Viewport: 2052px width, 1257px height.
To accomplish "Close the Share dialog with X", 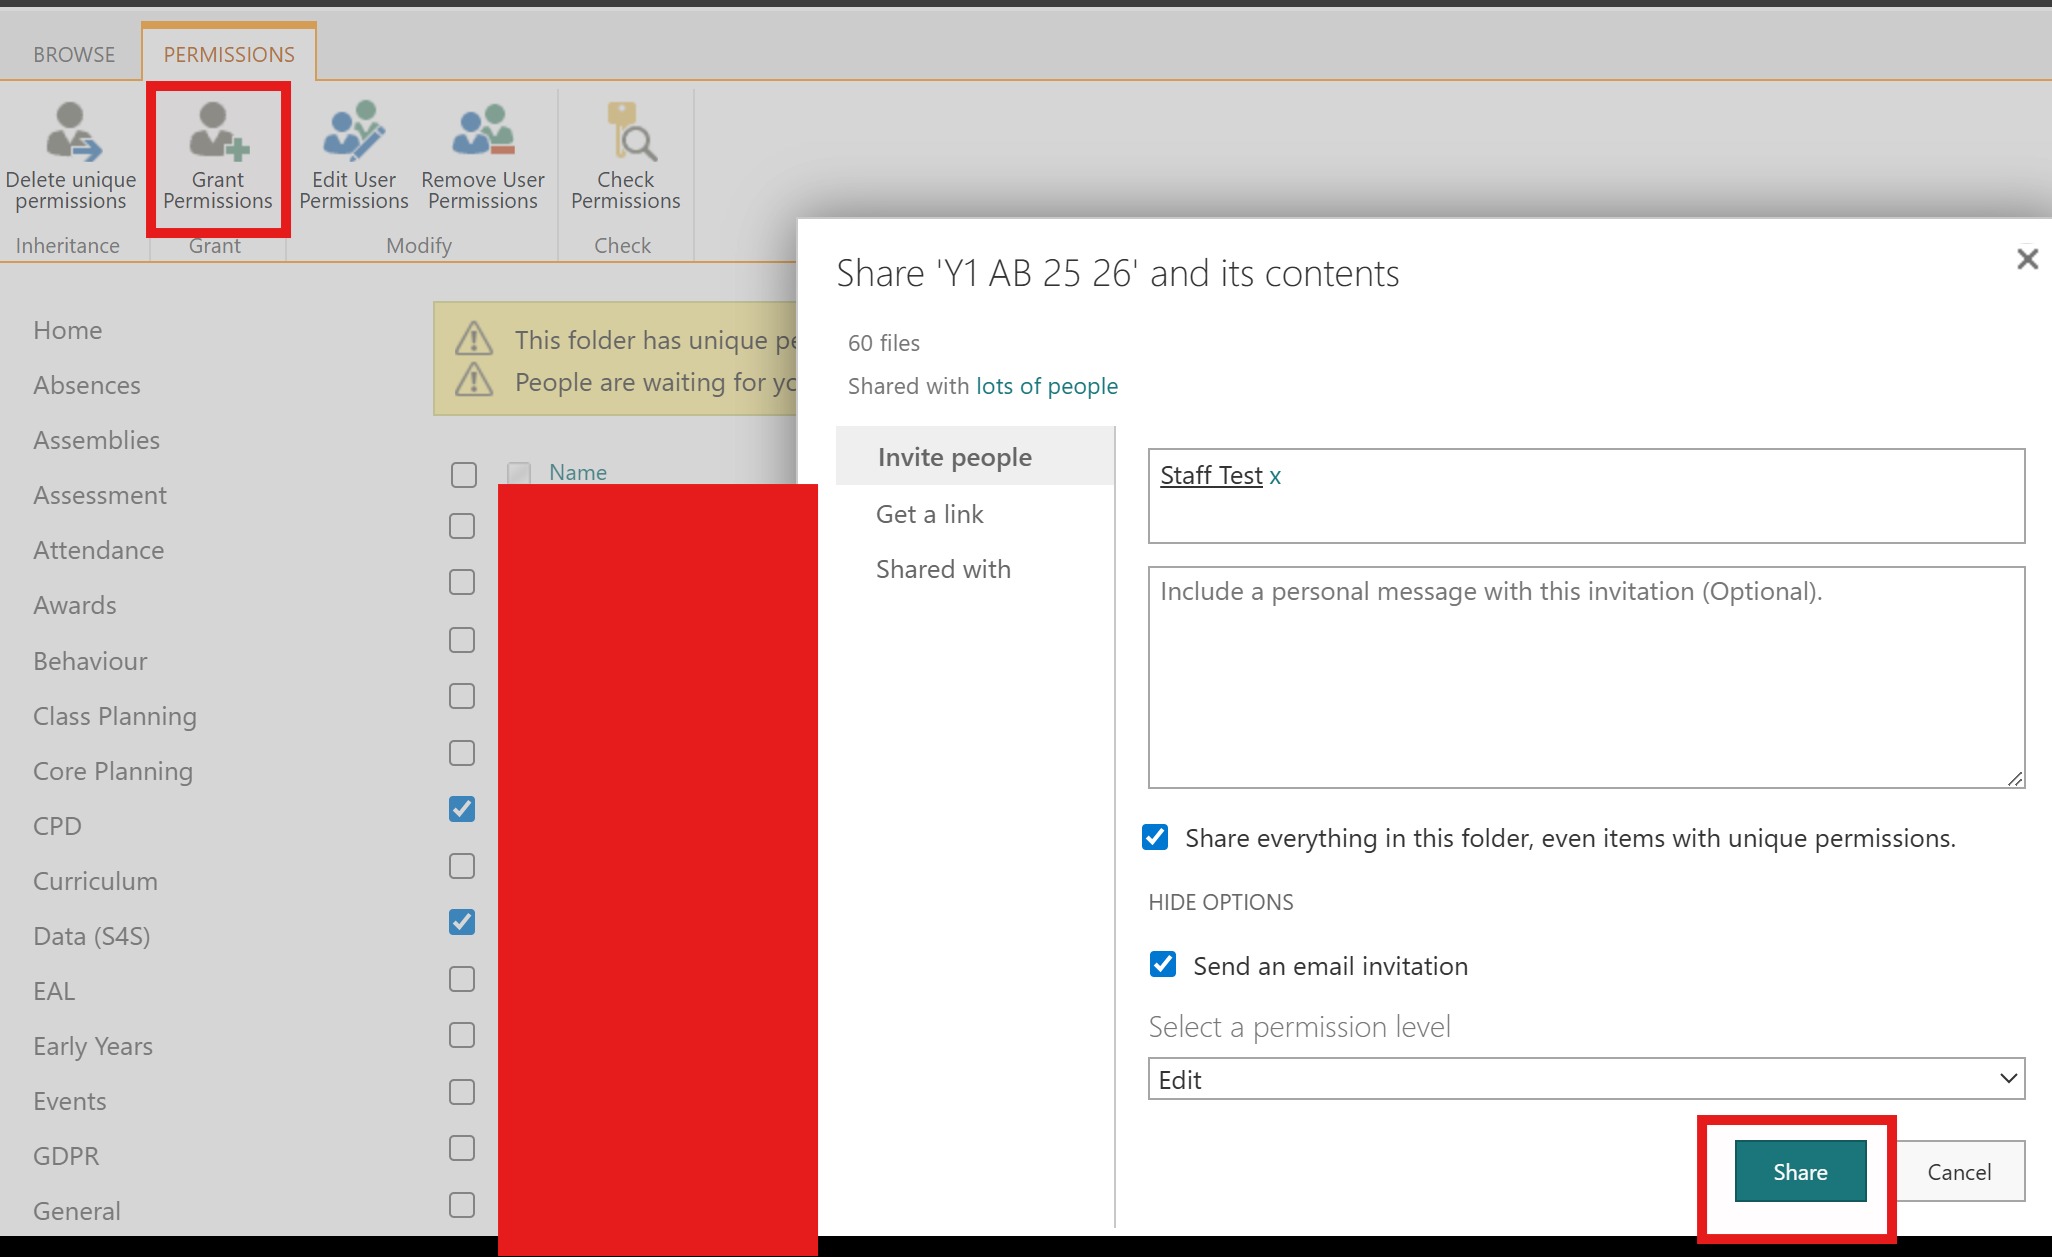I will (2027, 260).
